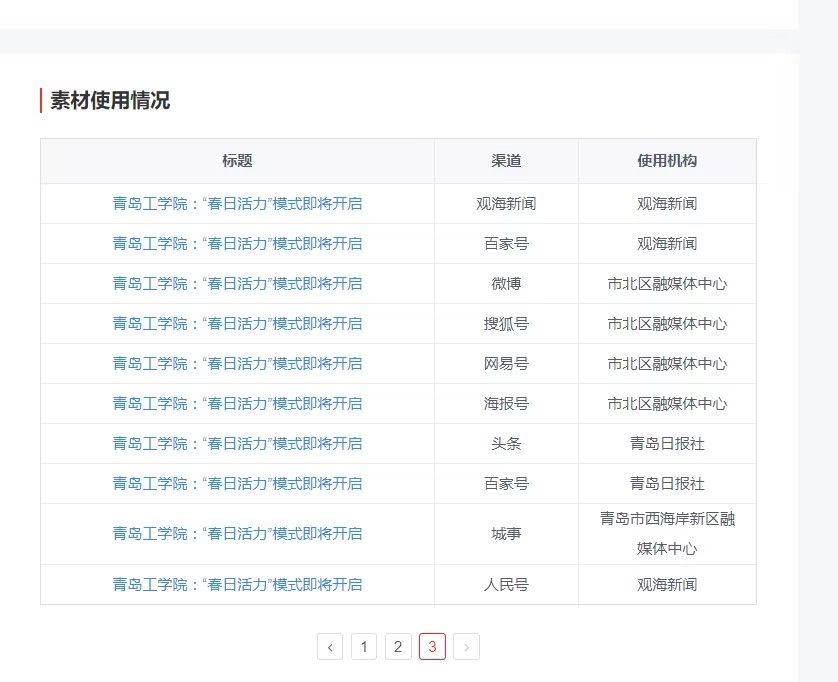Click the 素材使用情况 section heading

pyautogui.click(x=110, y=101)
